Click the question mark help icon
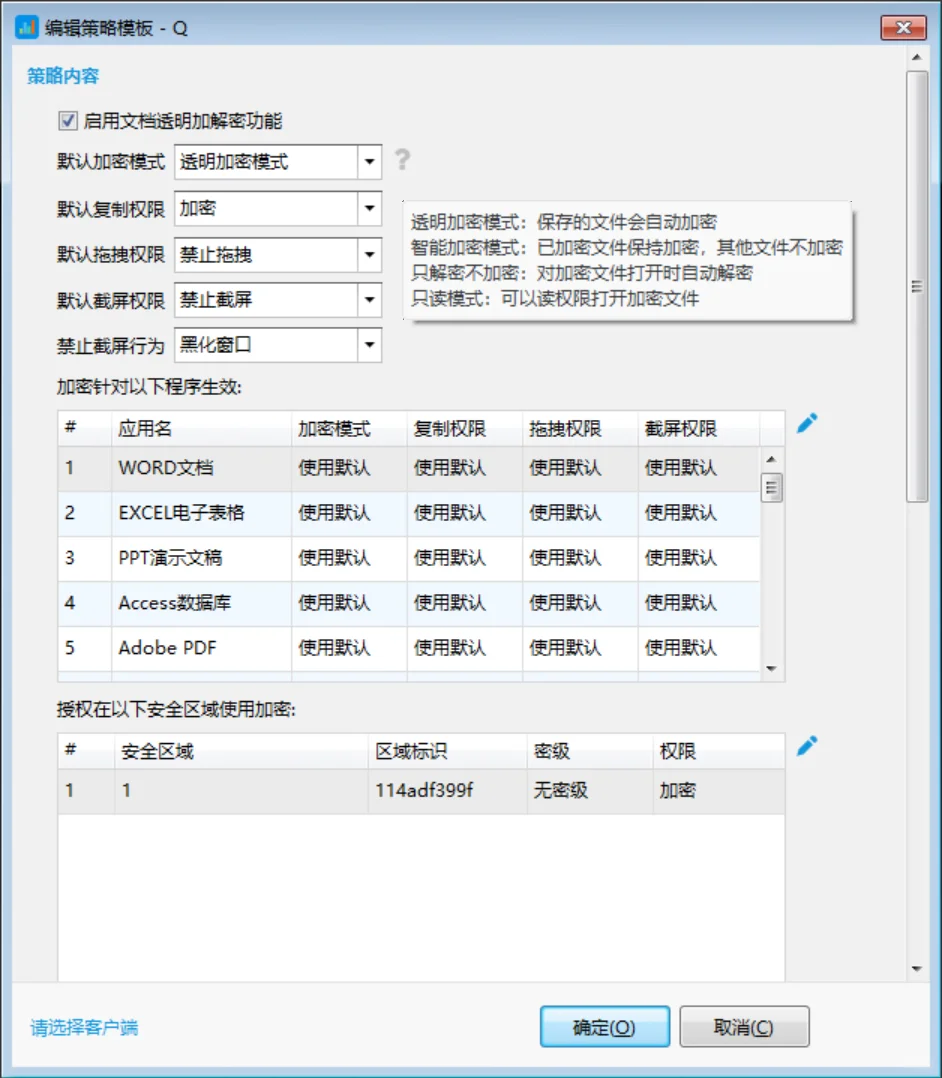Image resolution: width=942 pixels, height=1078 pixels. 401,161
